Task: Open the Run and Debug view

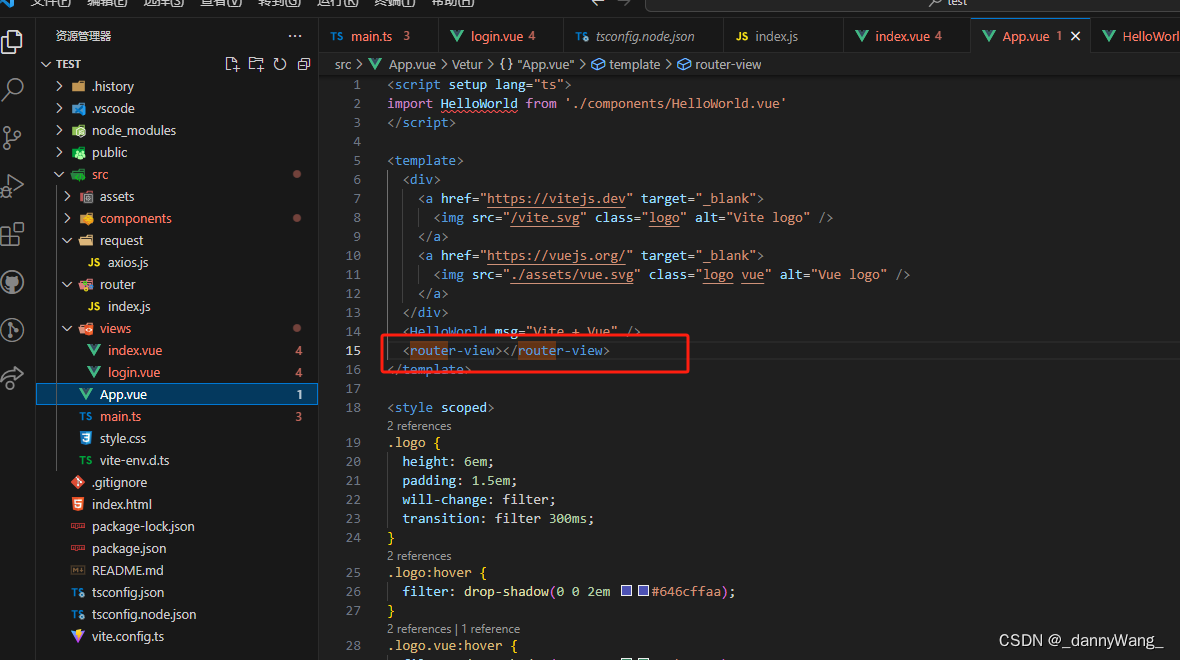Action: pos(13,186)
